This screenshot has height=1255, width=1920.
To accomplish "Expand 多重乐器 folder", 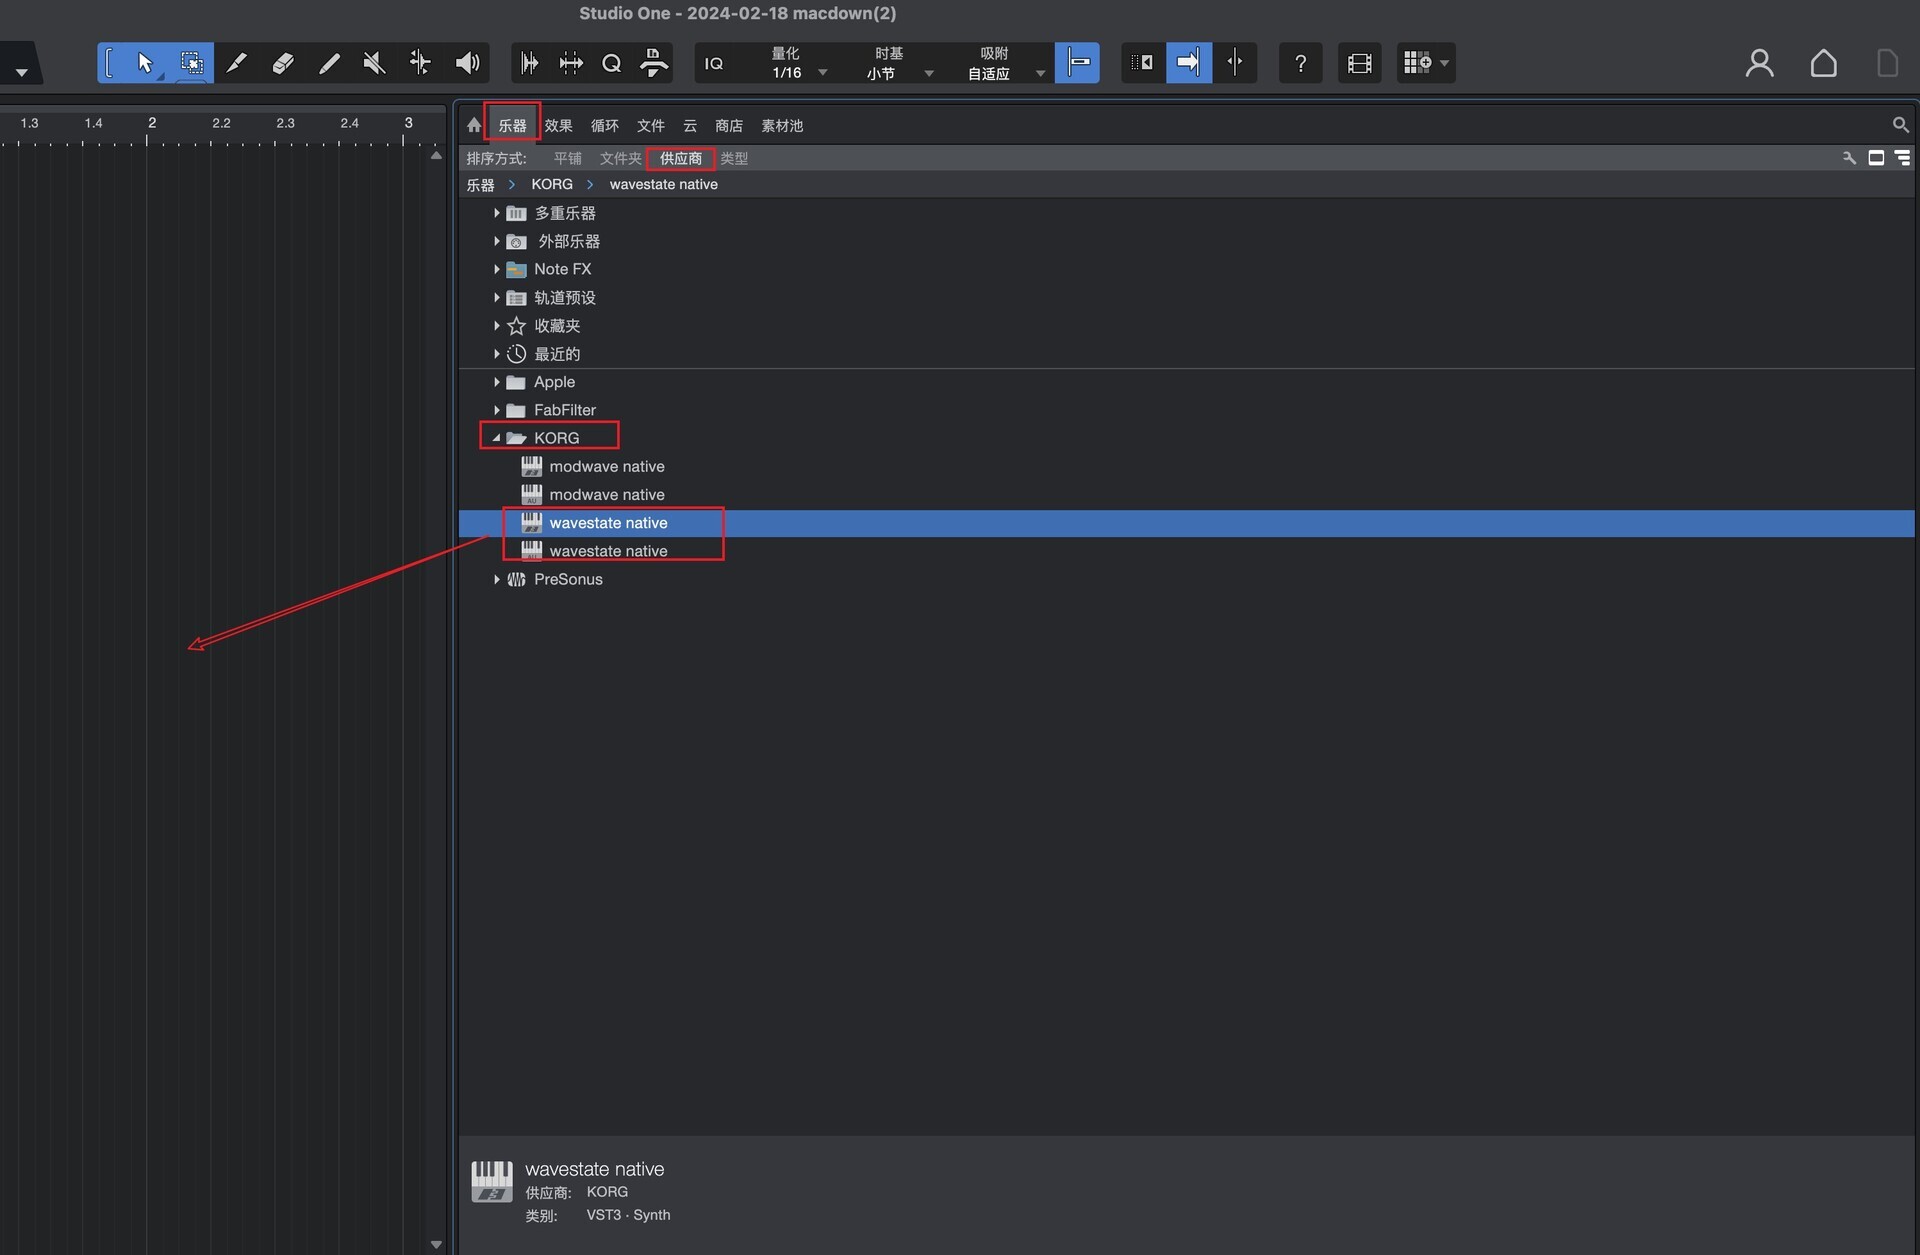I will coord(496,213).
